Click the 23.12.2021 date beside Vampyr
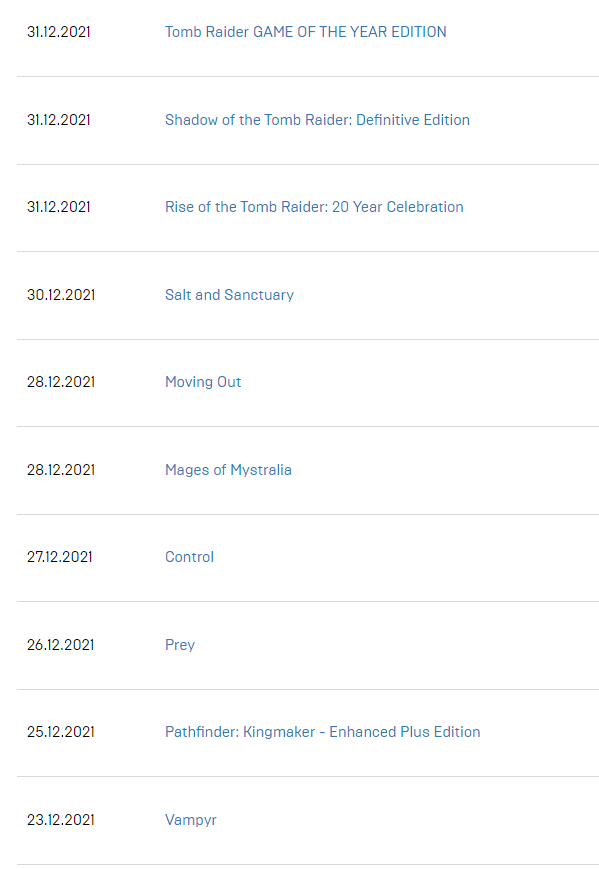This screenshot has height=869, width=599. (61, 820)
